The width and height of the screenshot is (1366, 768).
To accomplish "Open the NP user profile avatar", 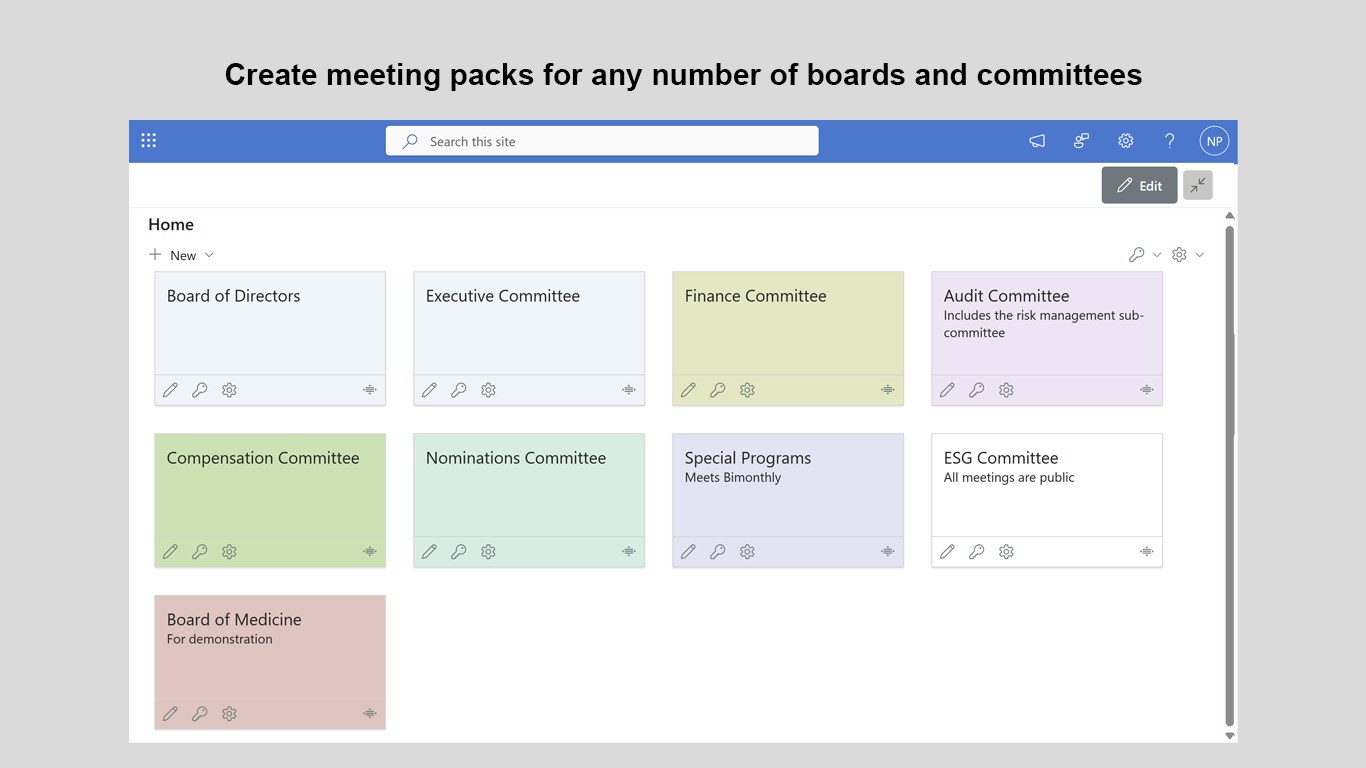I will (1214, 141).
